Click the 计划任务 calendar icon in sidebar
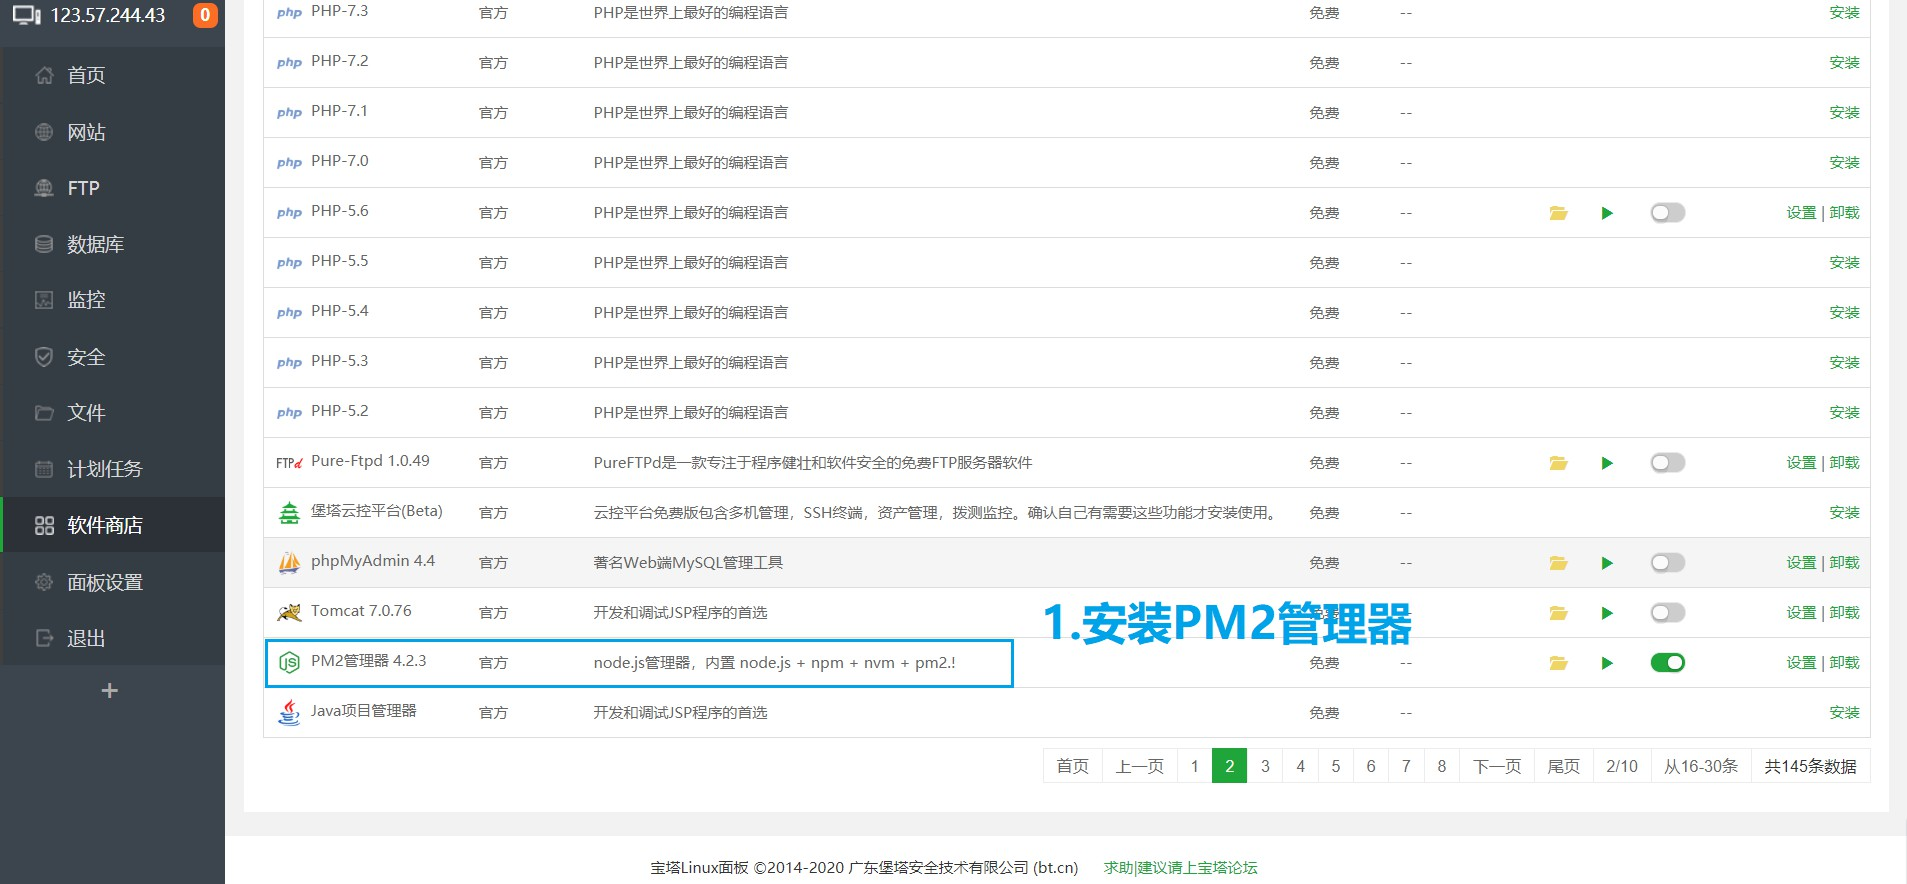The height and width of the screenshot is (884, 1907). pyautogui.click(x=44, y=469)
